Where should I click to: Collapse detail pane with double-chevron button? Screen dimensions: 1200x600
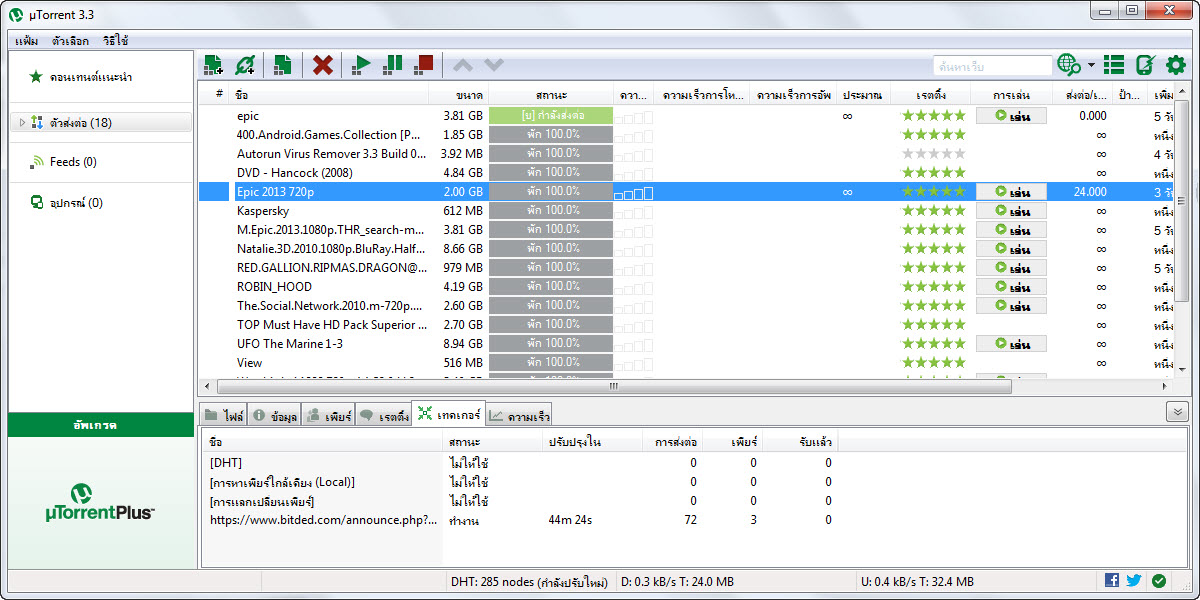pyautogui.click(x=1177, y=412)
